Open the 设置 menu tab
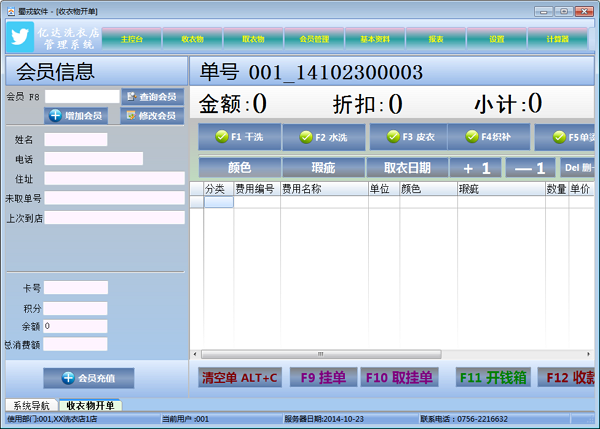 click(497, 39)
